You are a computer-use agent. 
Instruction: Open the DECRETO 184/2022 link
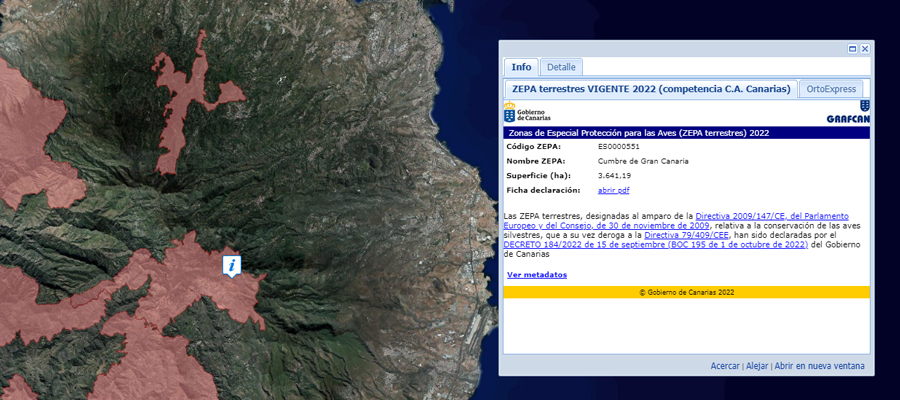655,244
